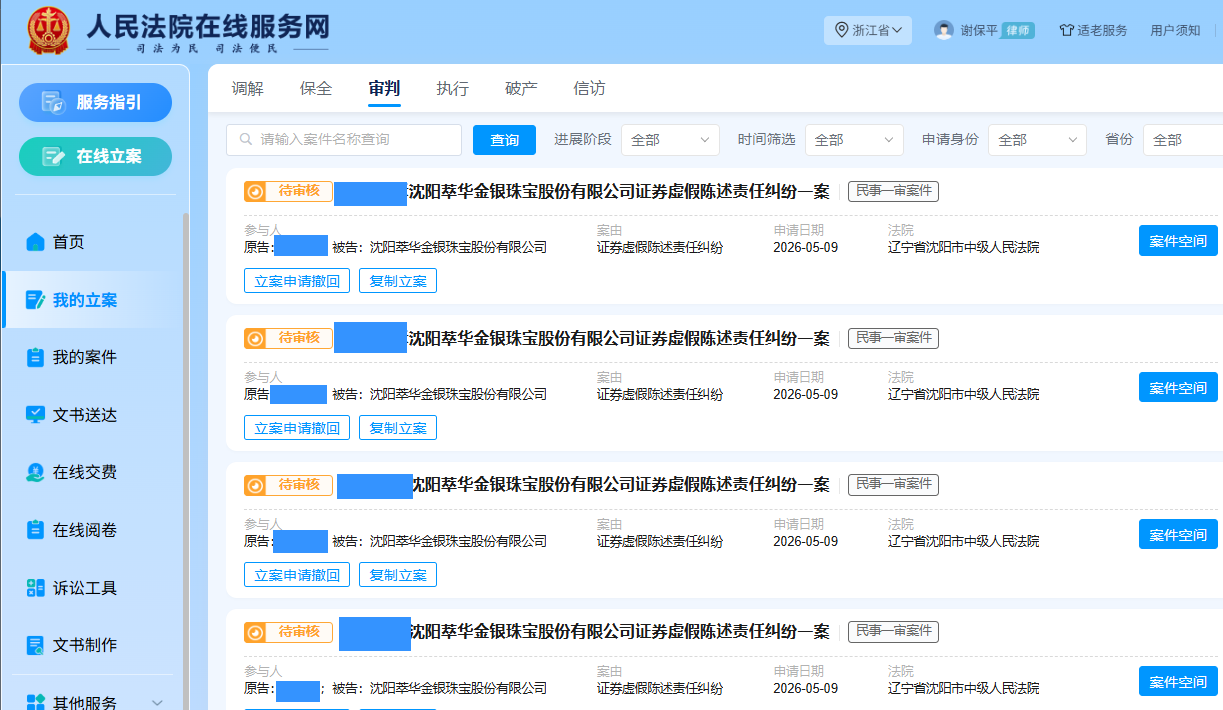Image resolution: width=1223 pixels, height=710 pixels.
Task: Click the 在线阅卷 file icon
Action: point(36,530)
